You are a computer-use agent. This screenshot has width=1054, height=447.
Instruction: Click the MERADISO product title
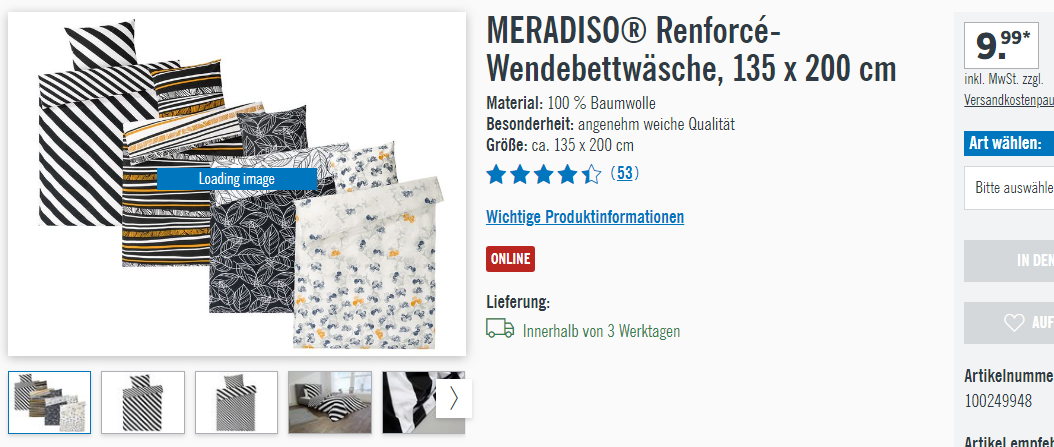point(691,48)
